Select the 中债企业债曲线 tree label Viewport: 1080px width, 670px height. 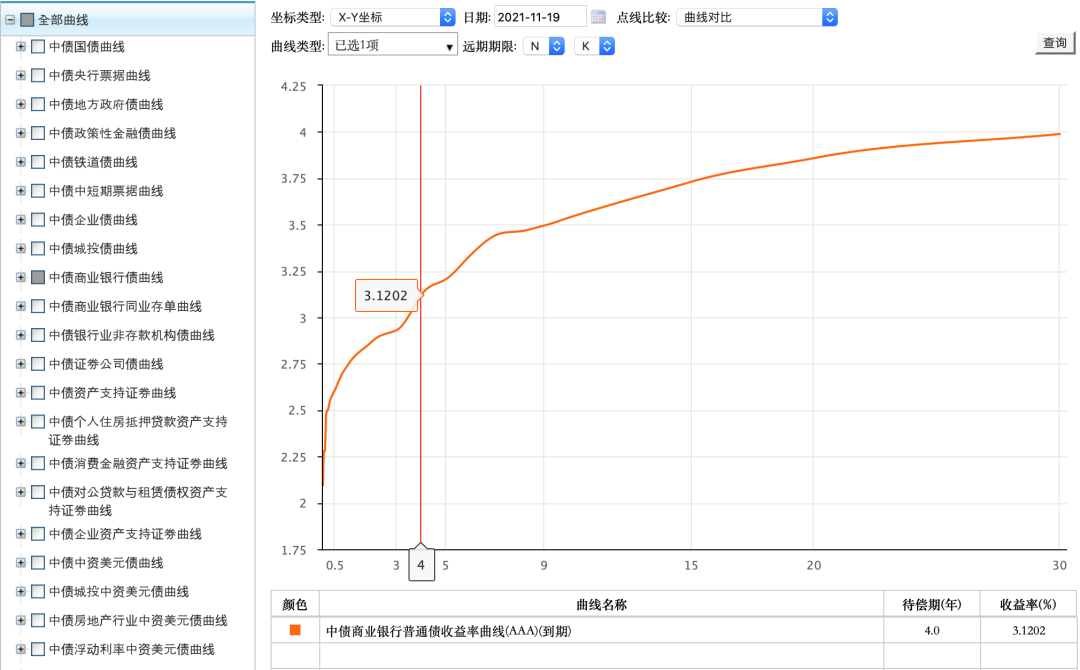click(x=93, y=220)
